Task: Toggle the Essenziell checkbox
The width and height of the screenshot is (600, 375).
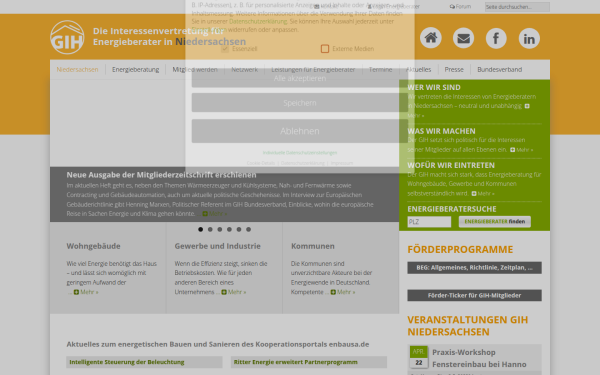Action: click(225, 49)
